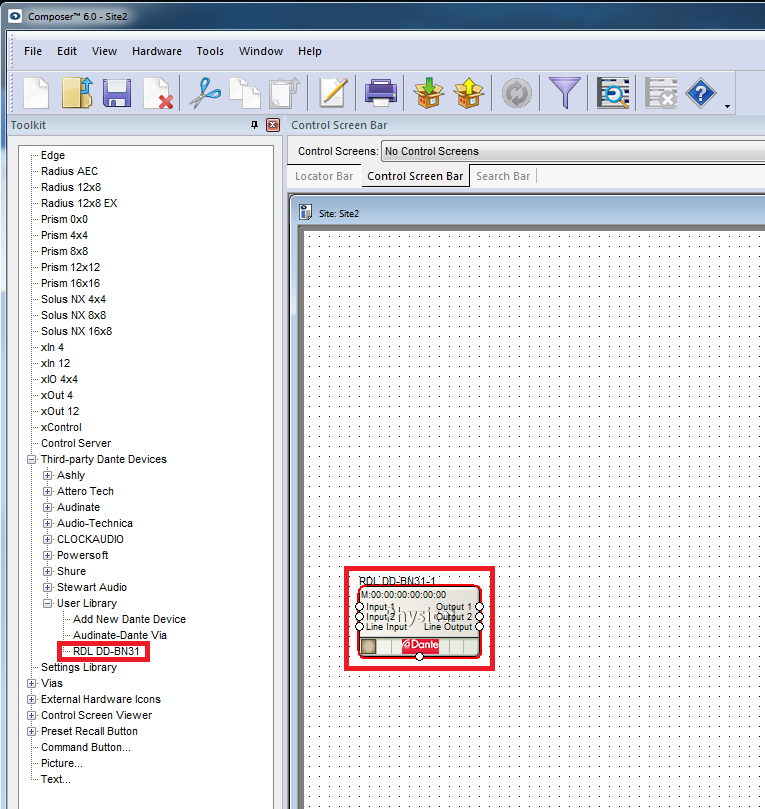Switch to Locator Bar tab
Screen dimensions: 765x809
pos(324,176)
